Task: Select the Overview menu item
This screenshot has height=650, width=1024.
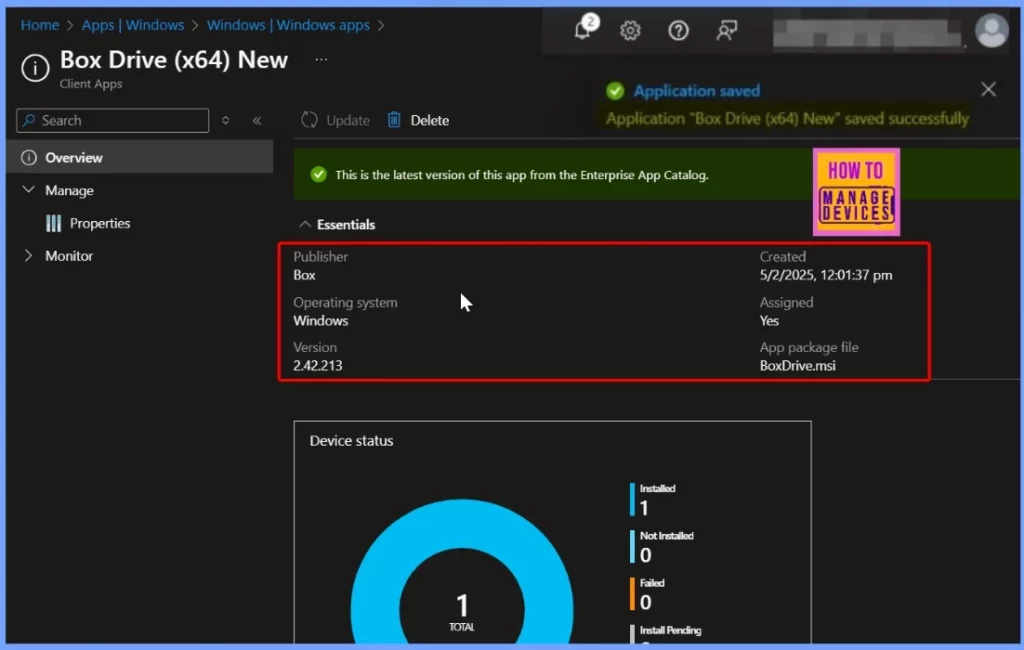Action: (140, 157)
